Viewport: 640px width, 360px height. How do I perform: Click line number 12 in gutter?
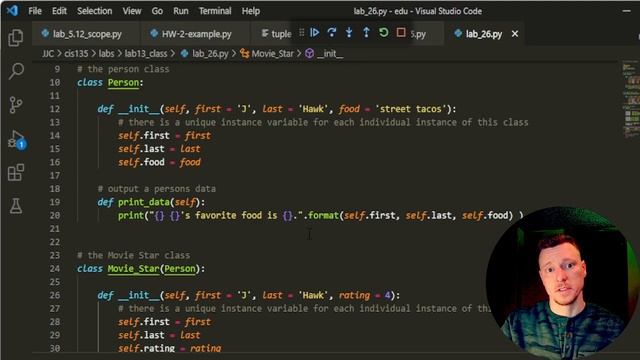[x=55, y=109]
